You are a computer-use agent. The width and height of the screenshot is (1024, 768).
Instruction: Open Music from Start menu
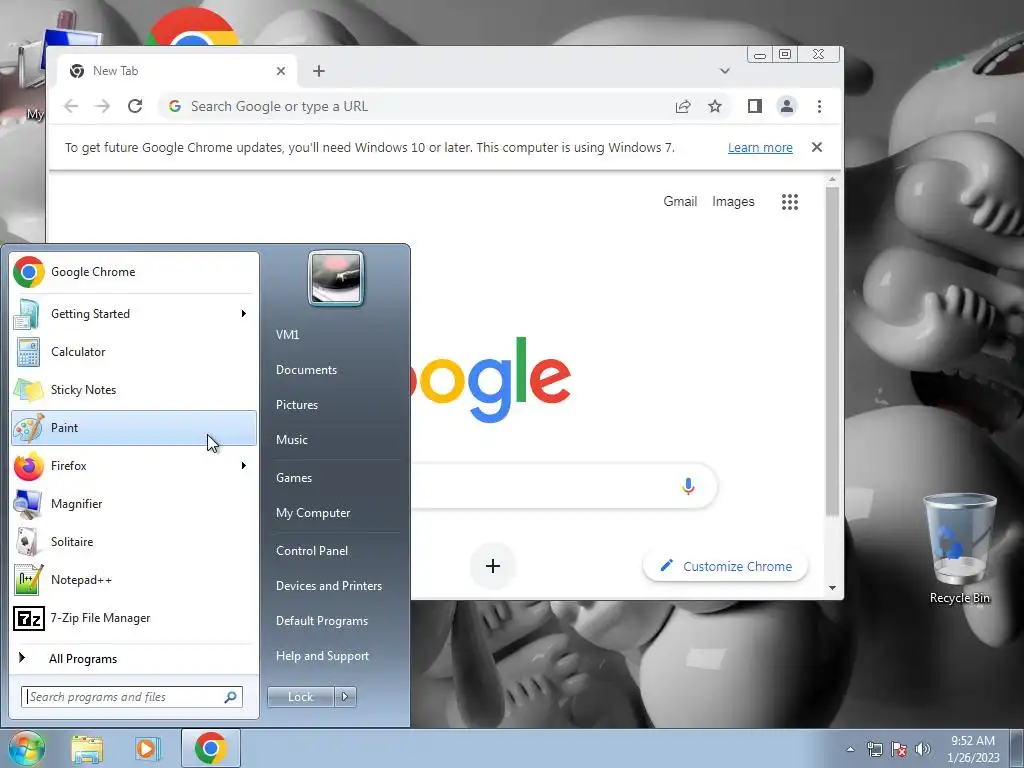pos(291,440)
